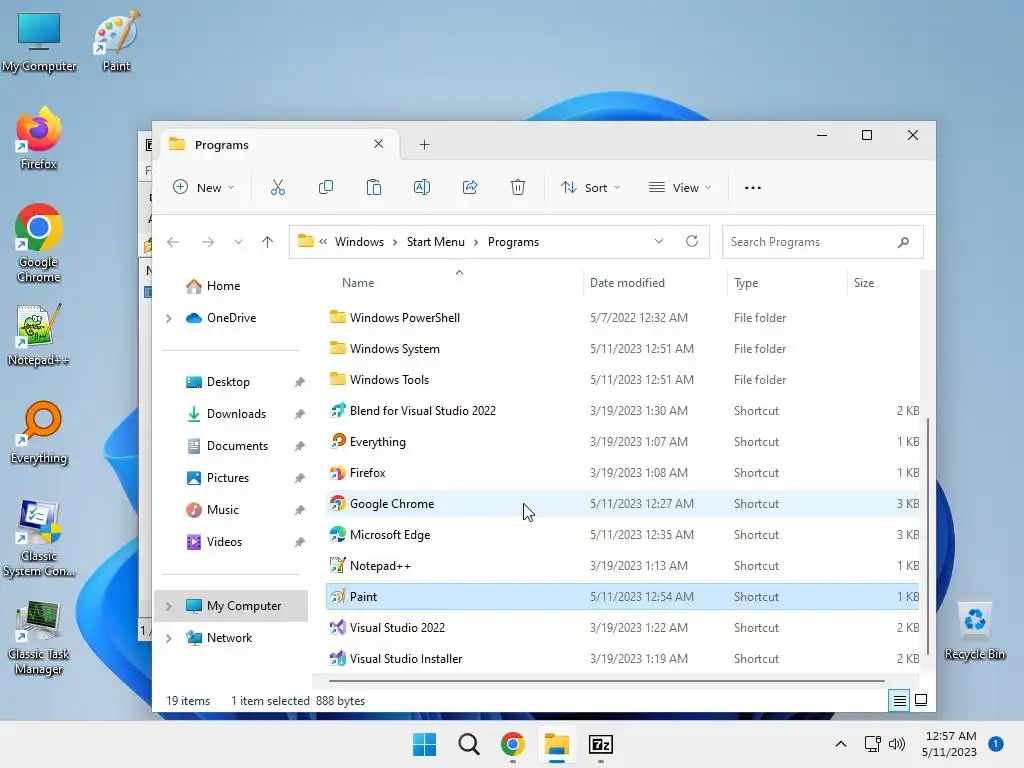Click the Search Programs input field
Screen dimensions: 1024x768
(x=822, y=242)
